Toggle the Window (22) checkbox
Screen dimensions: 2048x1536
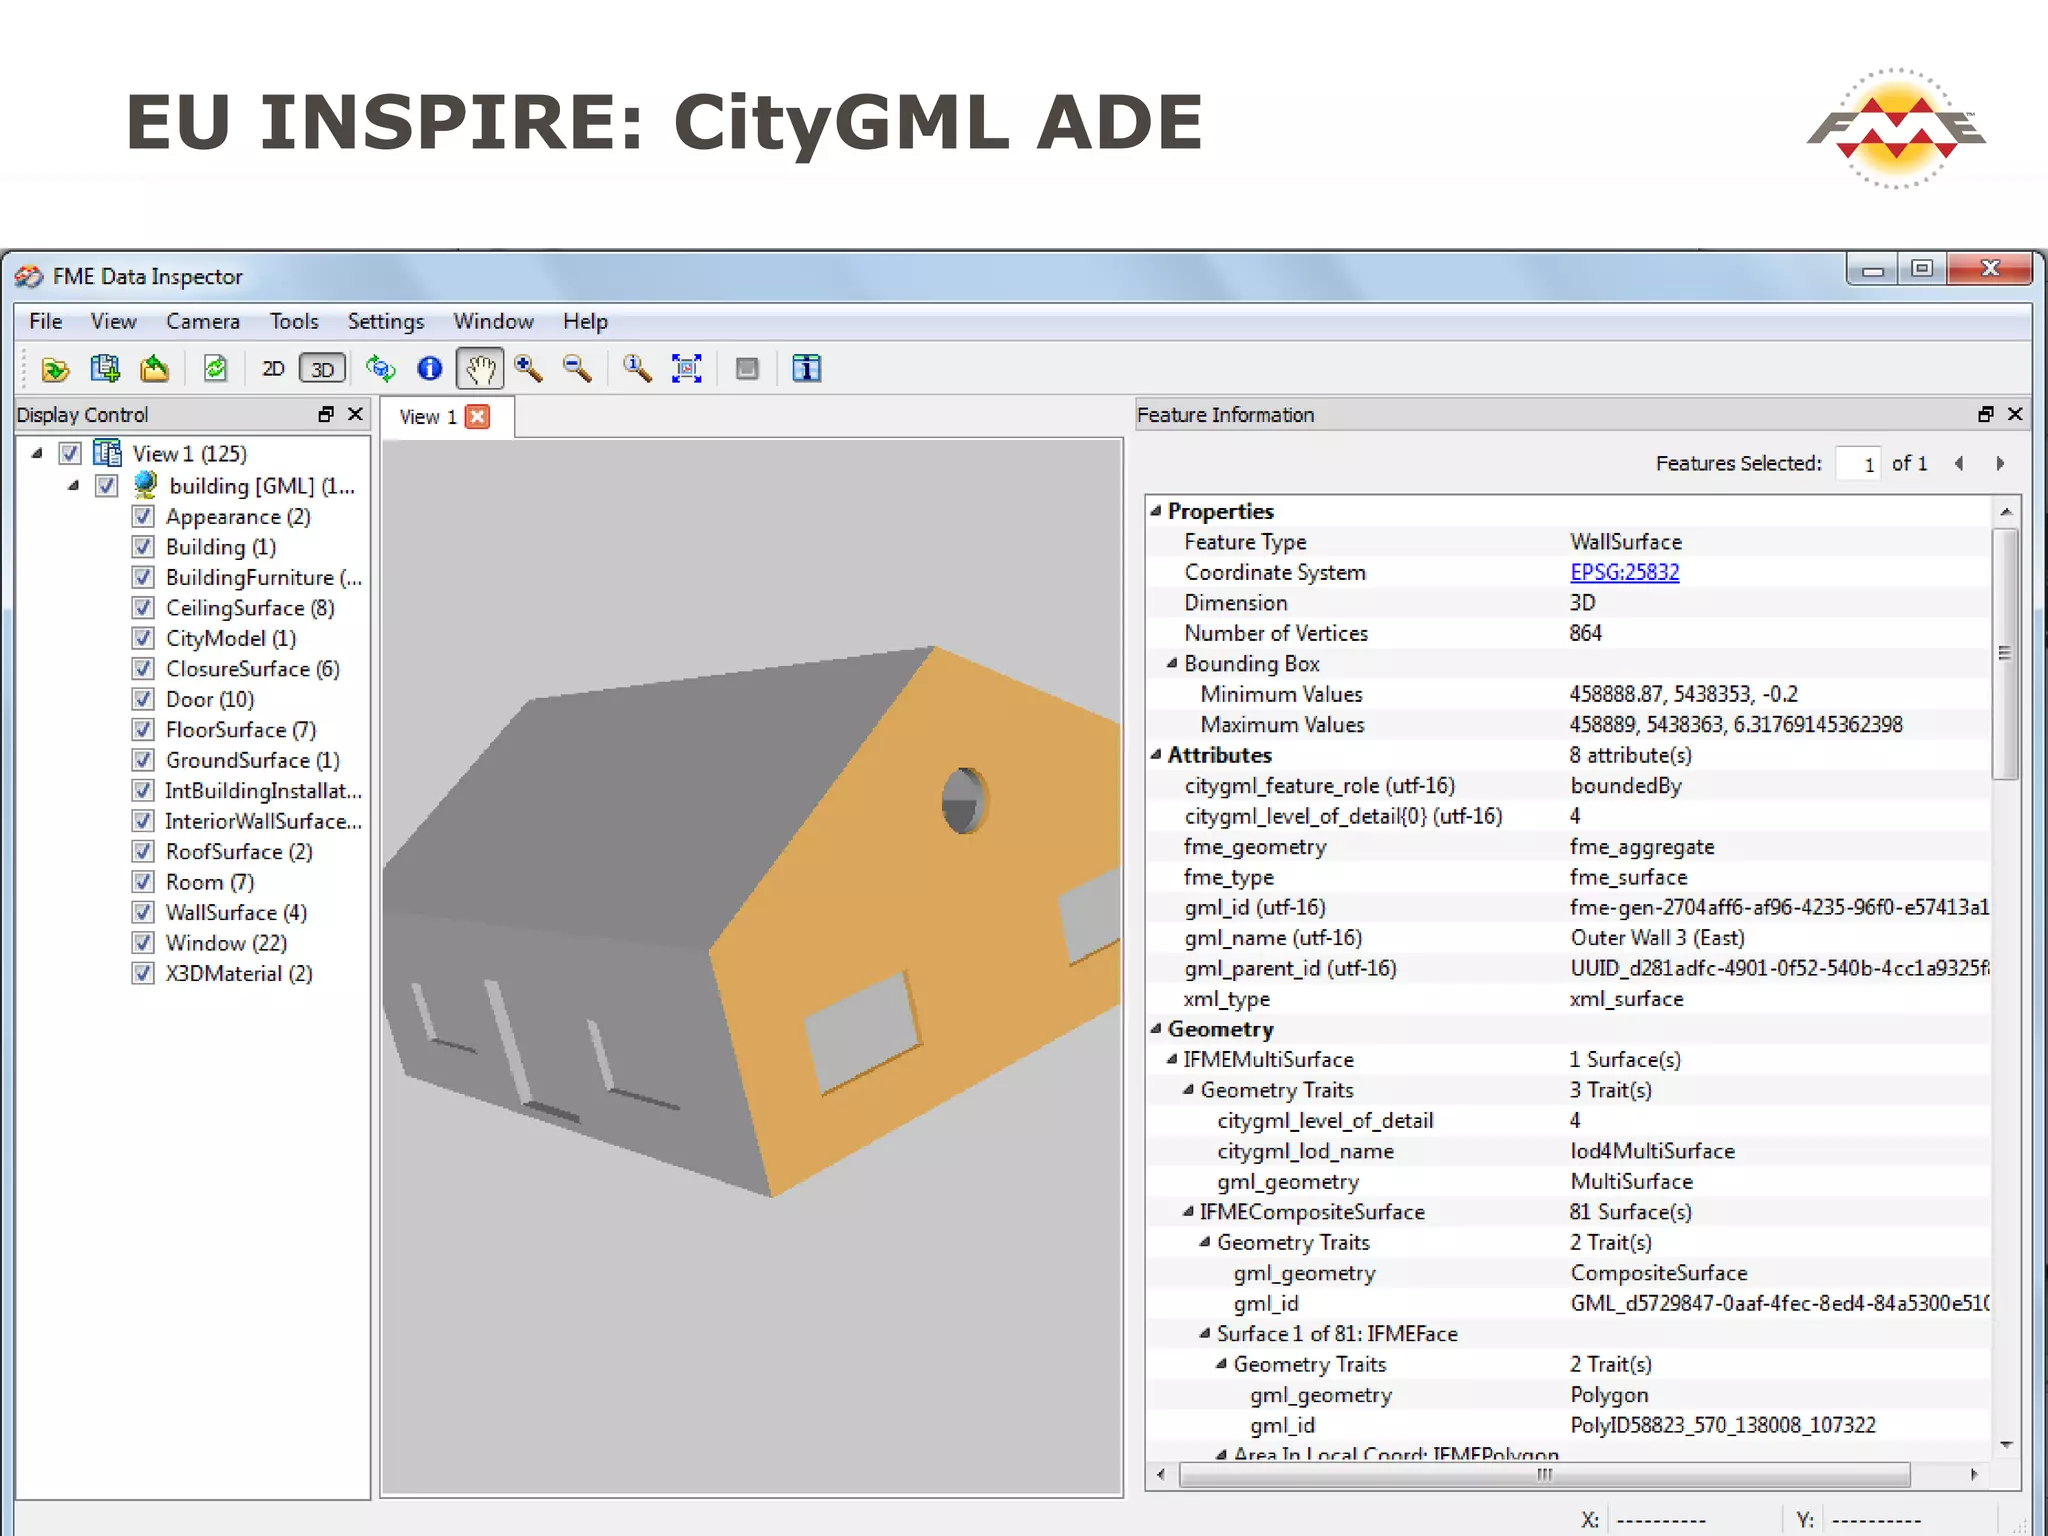(143, 943)
